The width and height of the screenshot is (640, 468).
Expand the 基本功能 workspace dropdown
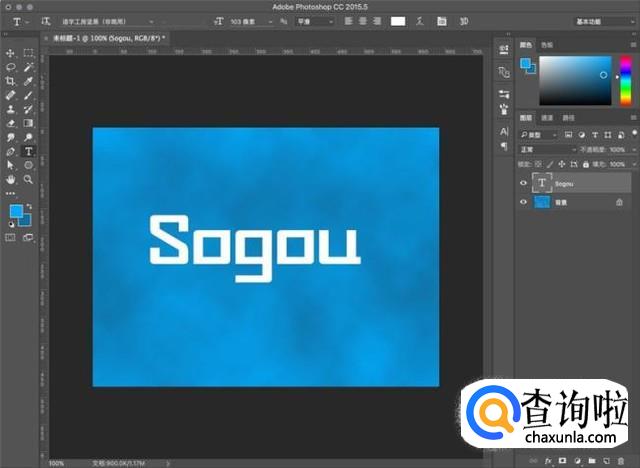(x=599, y=21)
